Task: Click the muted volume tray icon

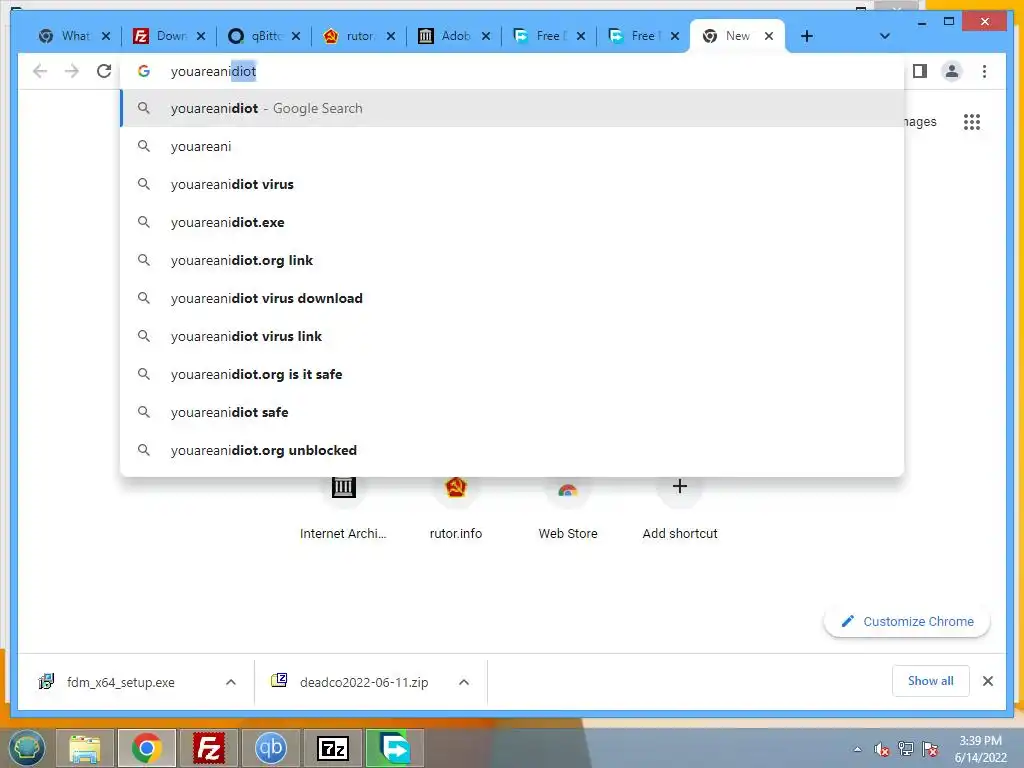Action: click(881, 749)
